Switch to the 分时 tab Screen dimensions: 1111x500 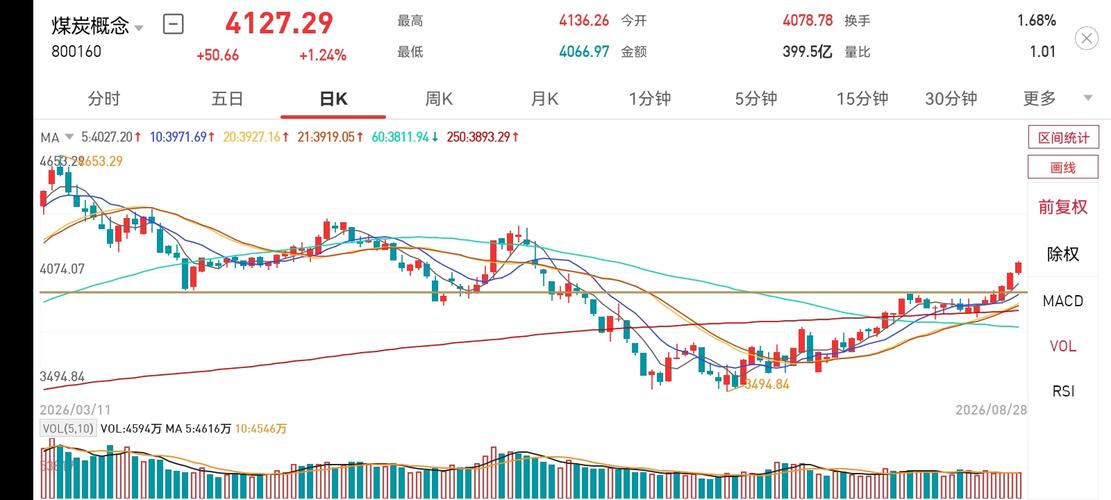104,98
